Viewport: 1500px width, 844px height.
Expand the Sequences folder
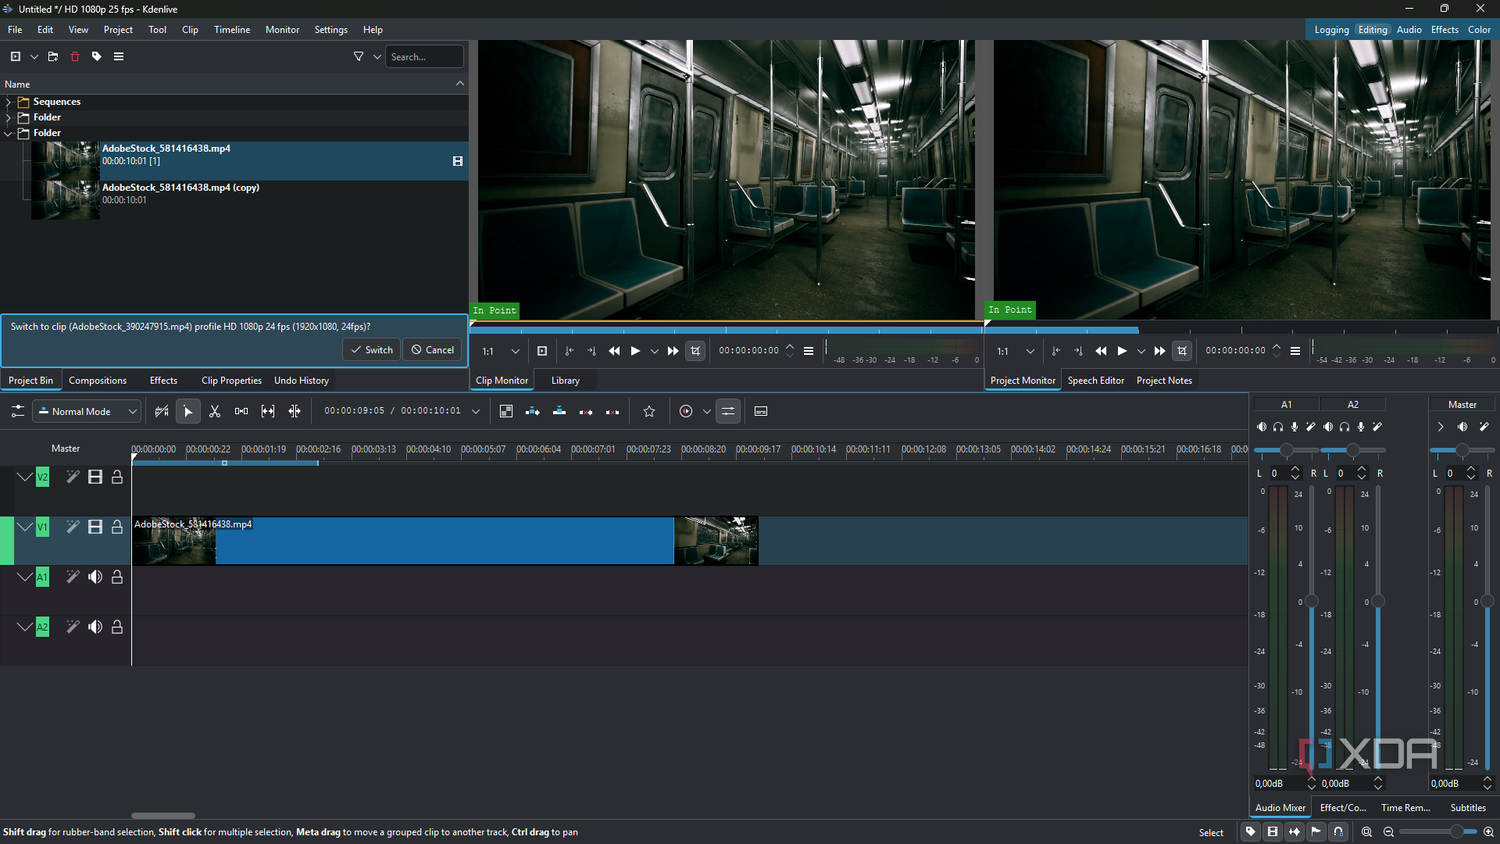click(9, 102)
